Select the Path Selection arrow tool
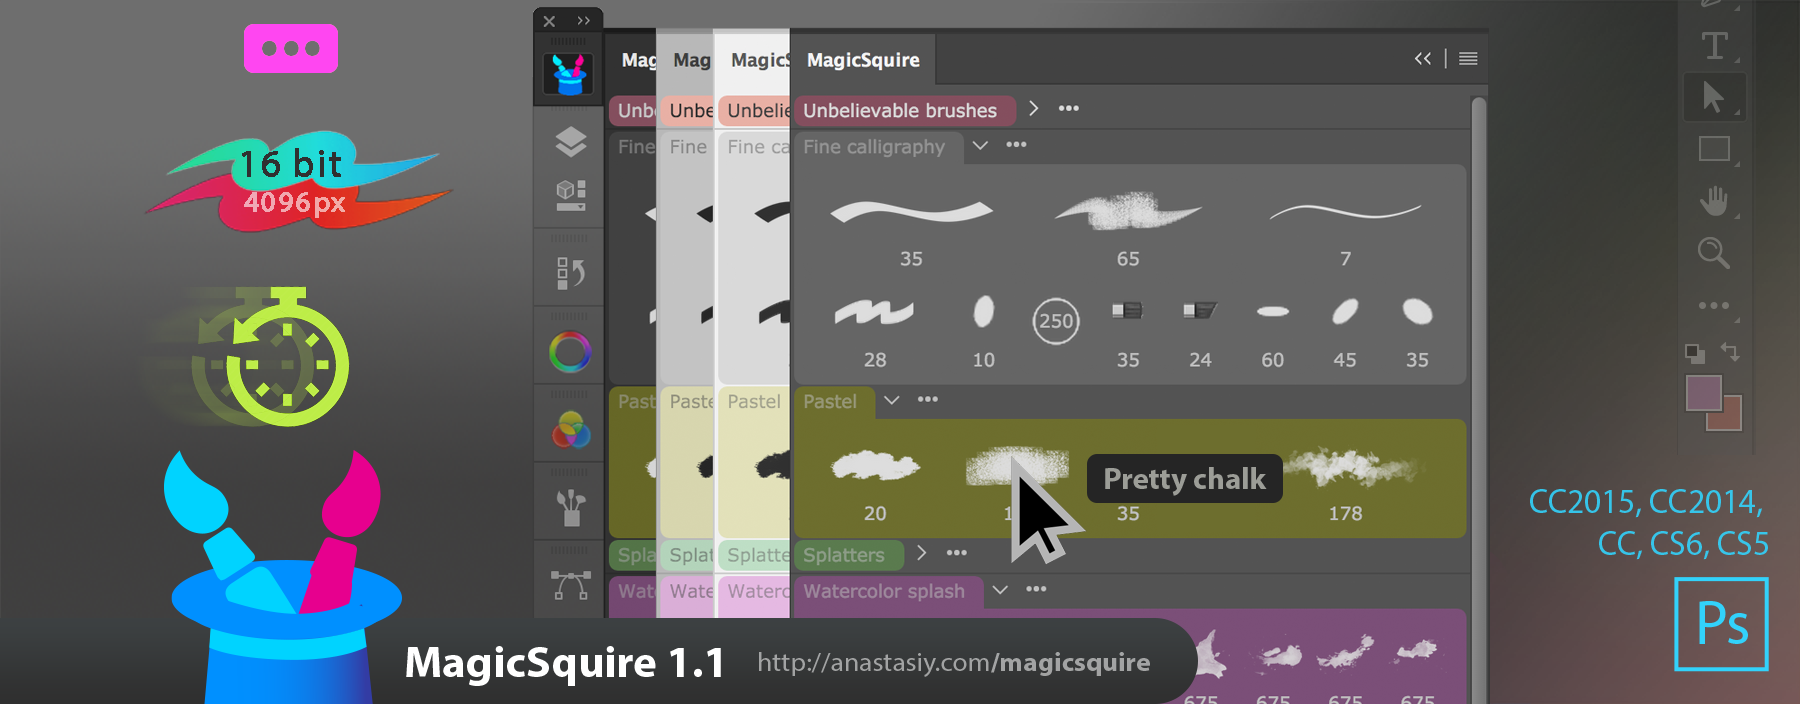 coord(1713,97)
